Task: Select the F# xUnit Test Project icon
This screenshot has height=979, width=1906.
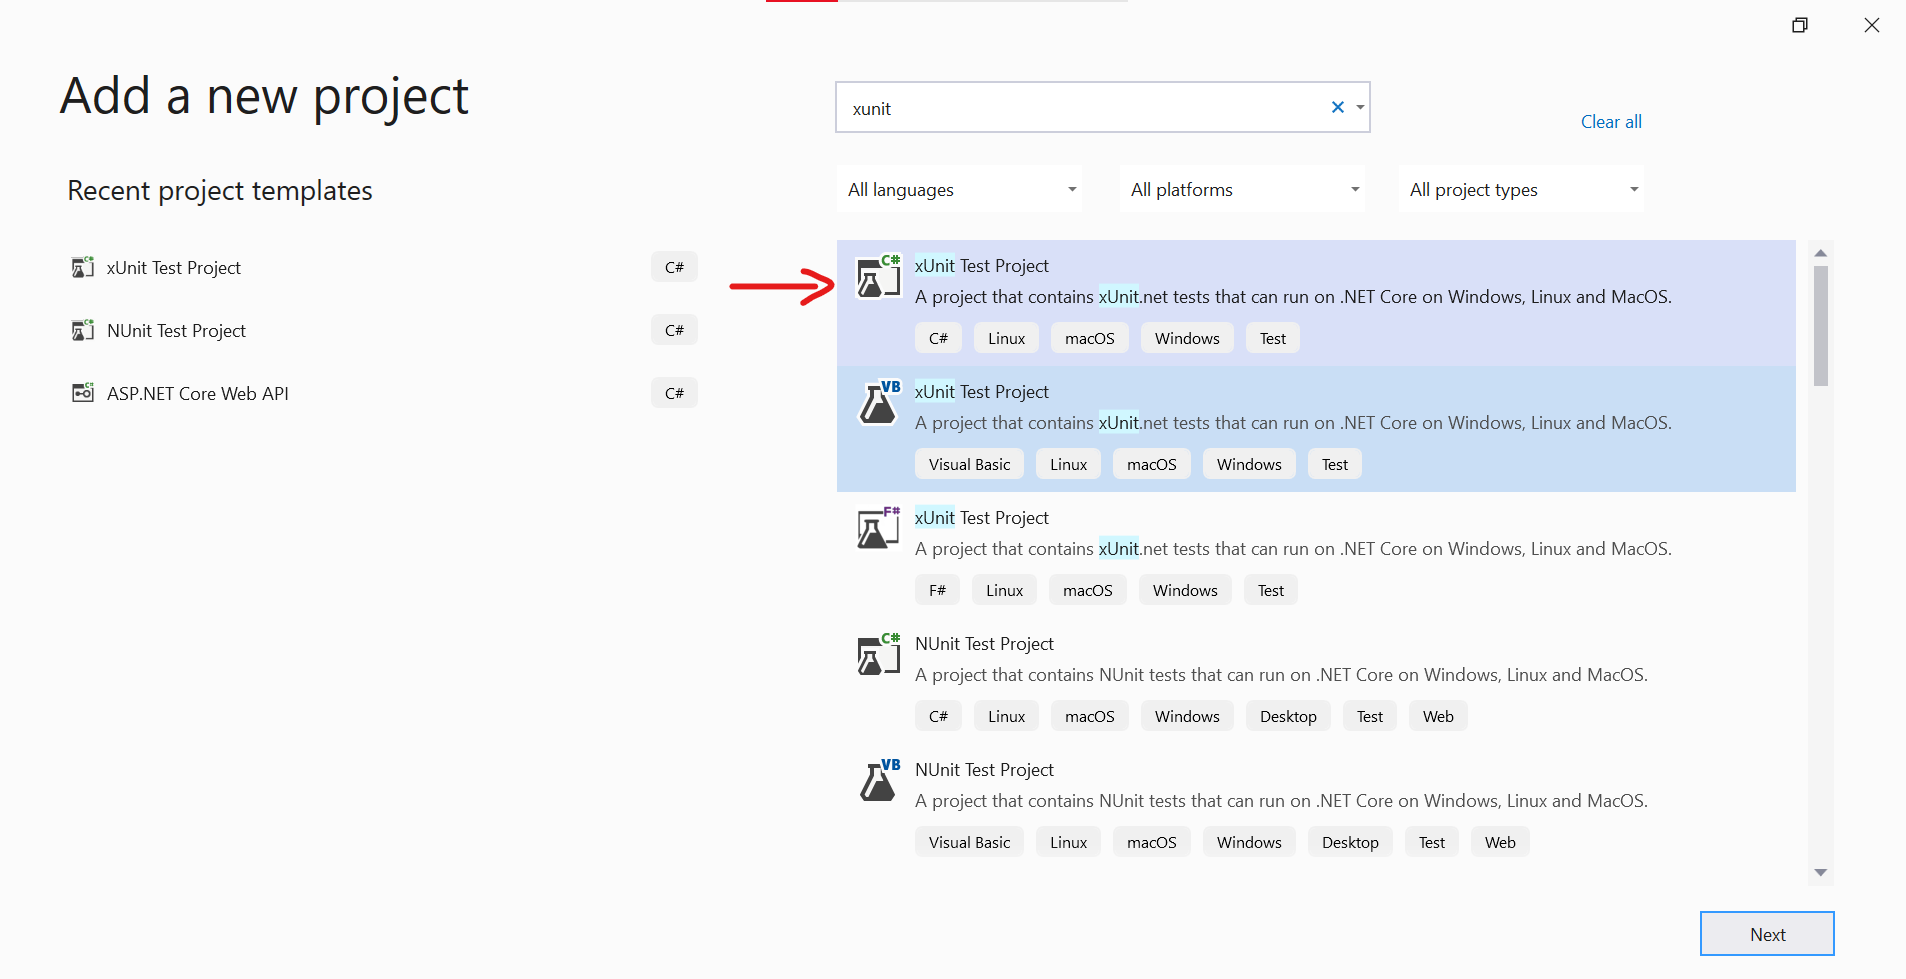Action: coord(876,529)
